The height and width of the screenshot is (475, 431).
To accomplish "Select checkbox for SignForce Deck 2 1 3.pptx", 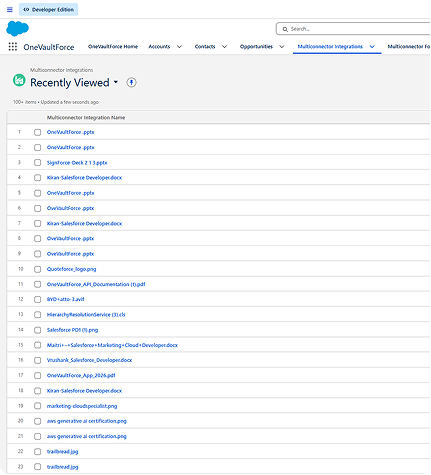I will (37, 163).
